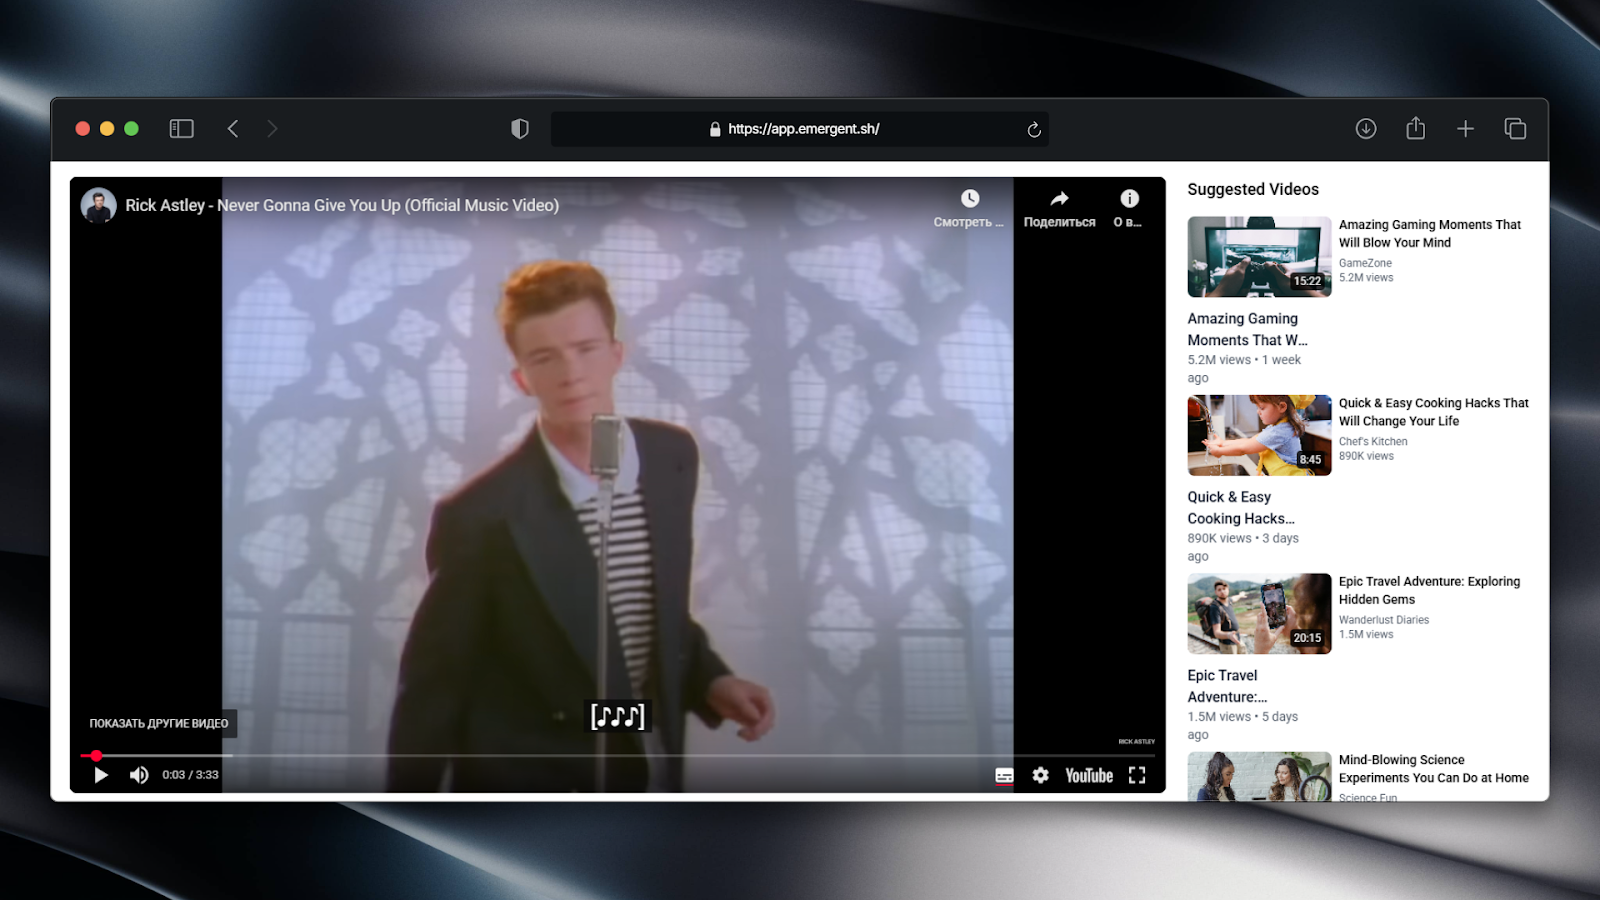Image resolution: width=1600 pixels, height=900 pixels.
Task: Open the GameZone channel name
Action: pyautogui.click(x=1365, y=263)
